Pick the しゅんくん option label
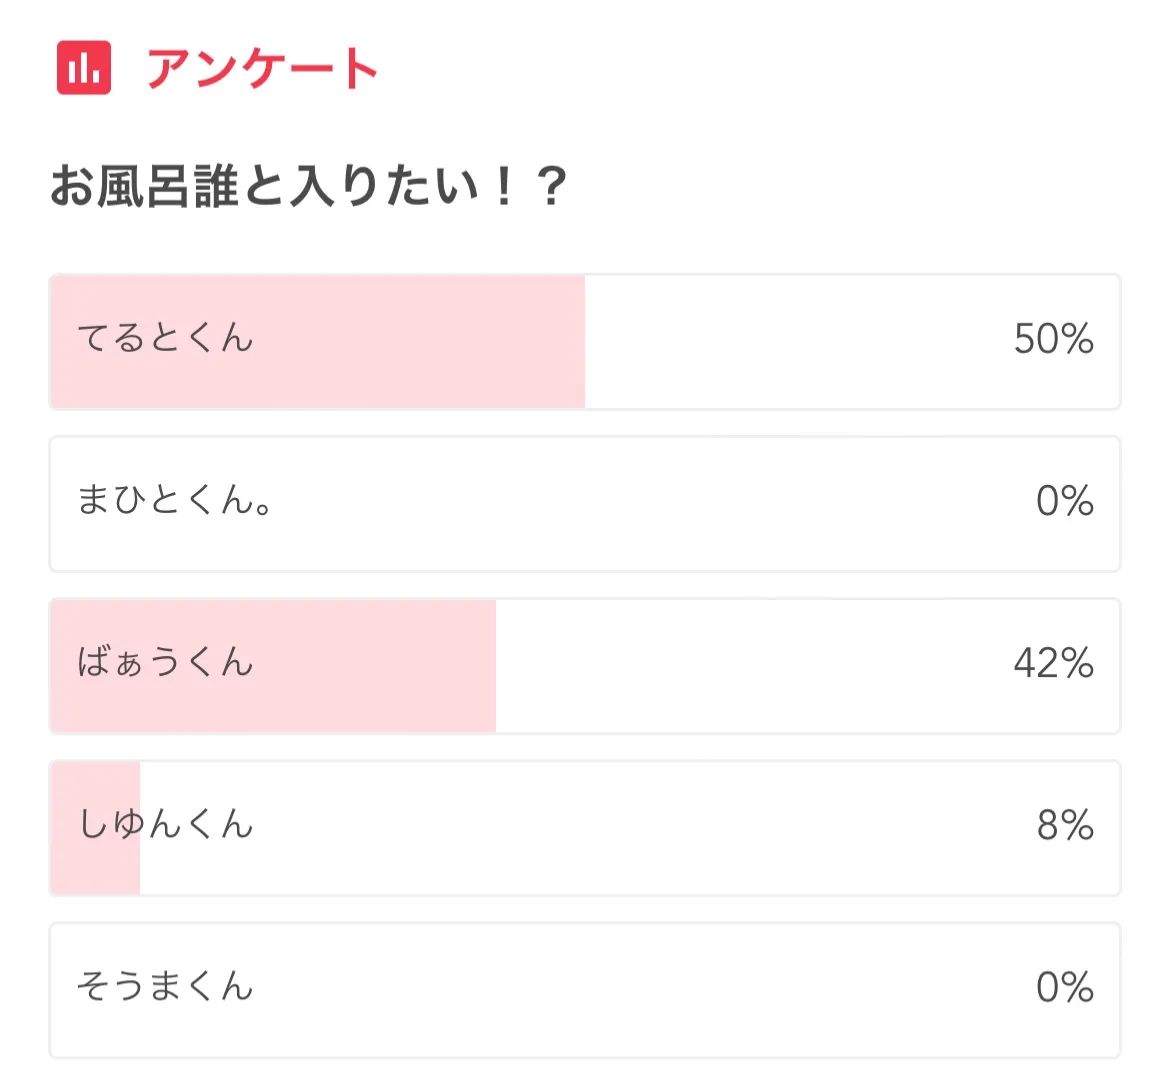 (x=165, y=825)
